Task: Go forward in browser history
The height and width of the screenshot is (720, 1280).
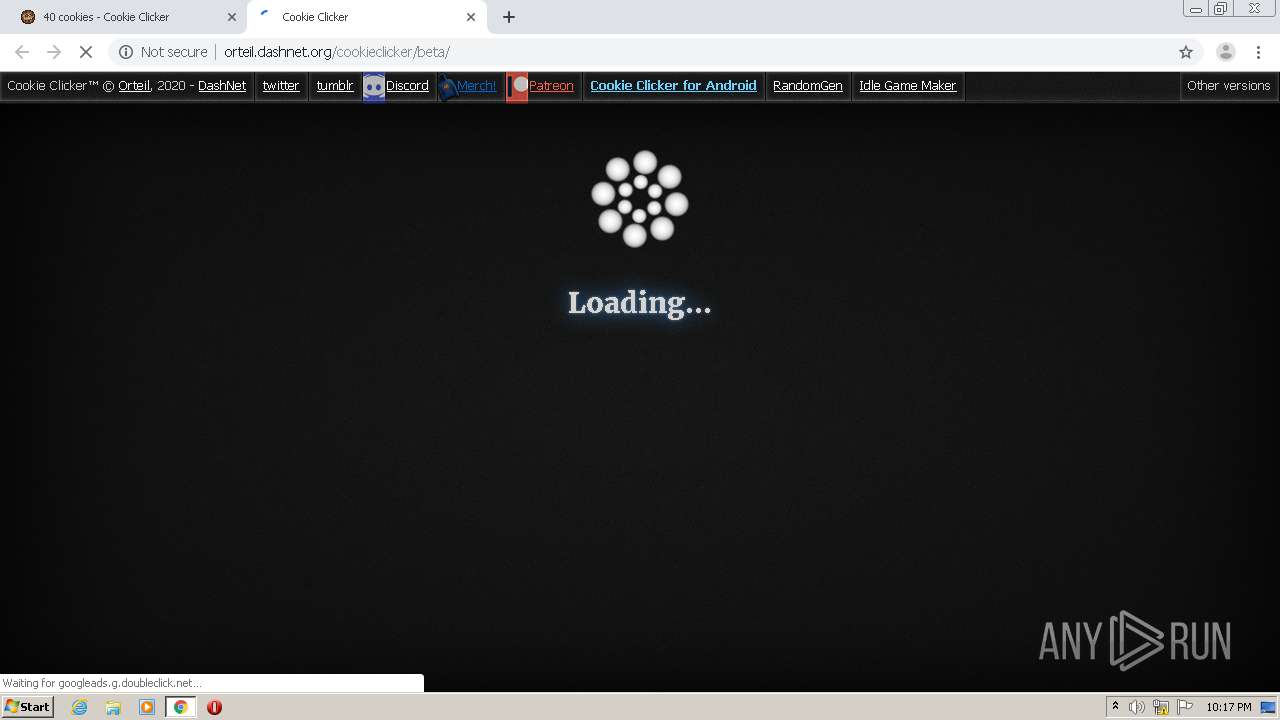Action: coord(54,52)
